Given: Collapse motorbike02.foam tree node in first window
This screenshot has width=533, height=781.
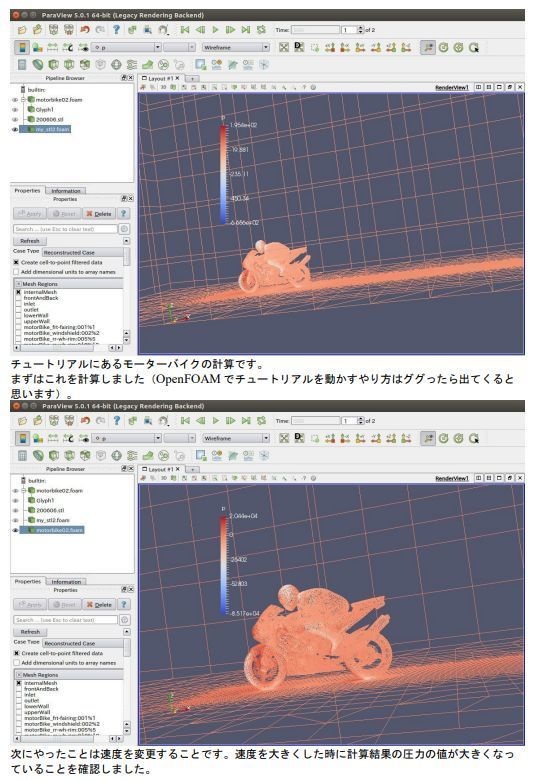Looking at the screenshot, I should 23,100.
